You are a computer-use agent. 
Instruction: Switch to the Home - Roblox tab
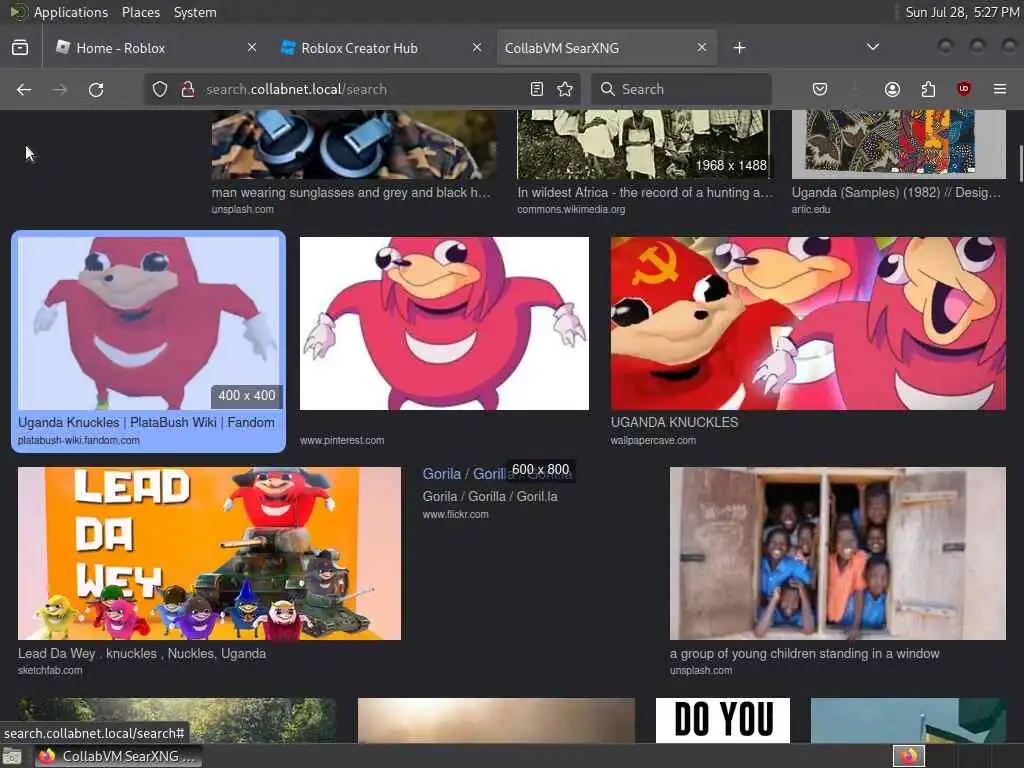pyautogui.click(x=157, y=48)
